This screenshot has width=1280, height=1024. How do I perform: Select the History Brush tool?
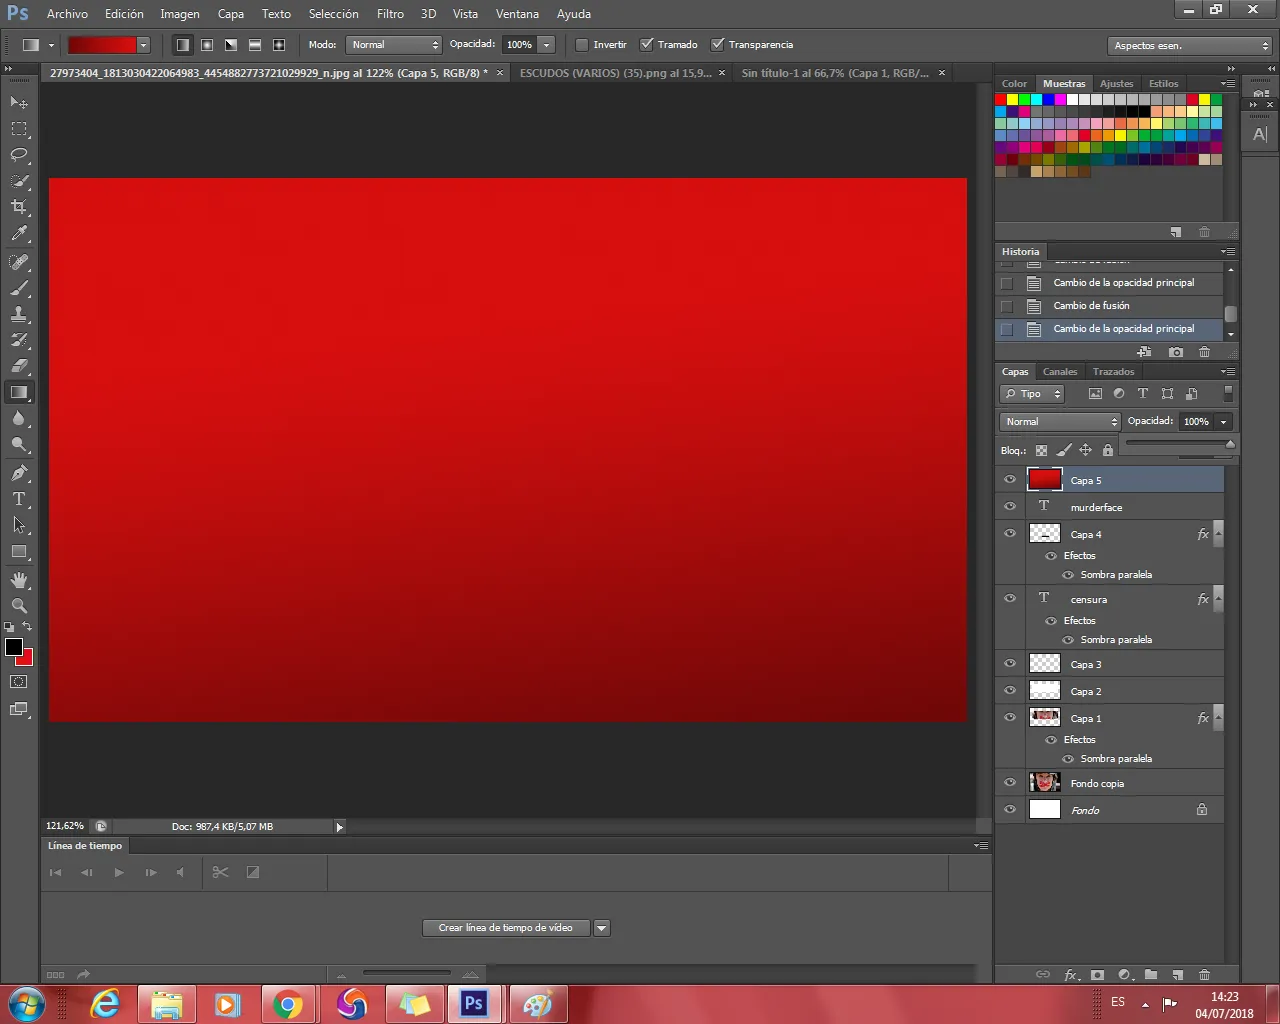tap(19, 340)
